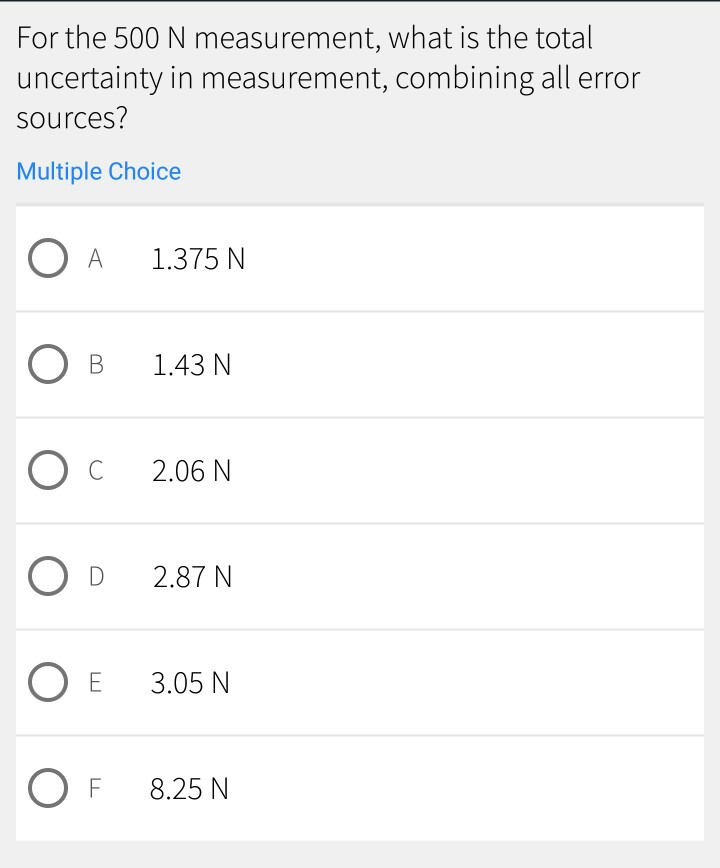Select the 2.06 N answer text
The image size is (720, 868).
point(192,471)
